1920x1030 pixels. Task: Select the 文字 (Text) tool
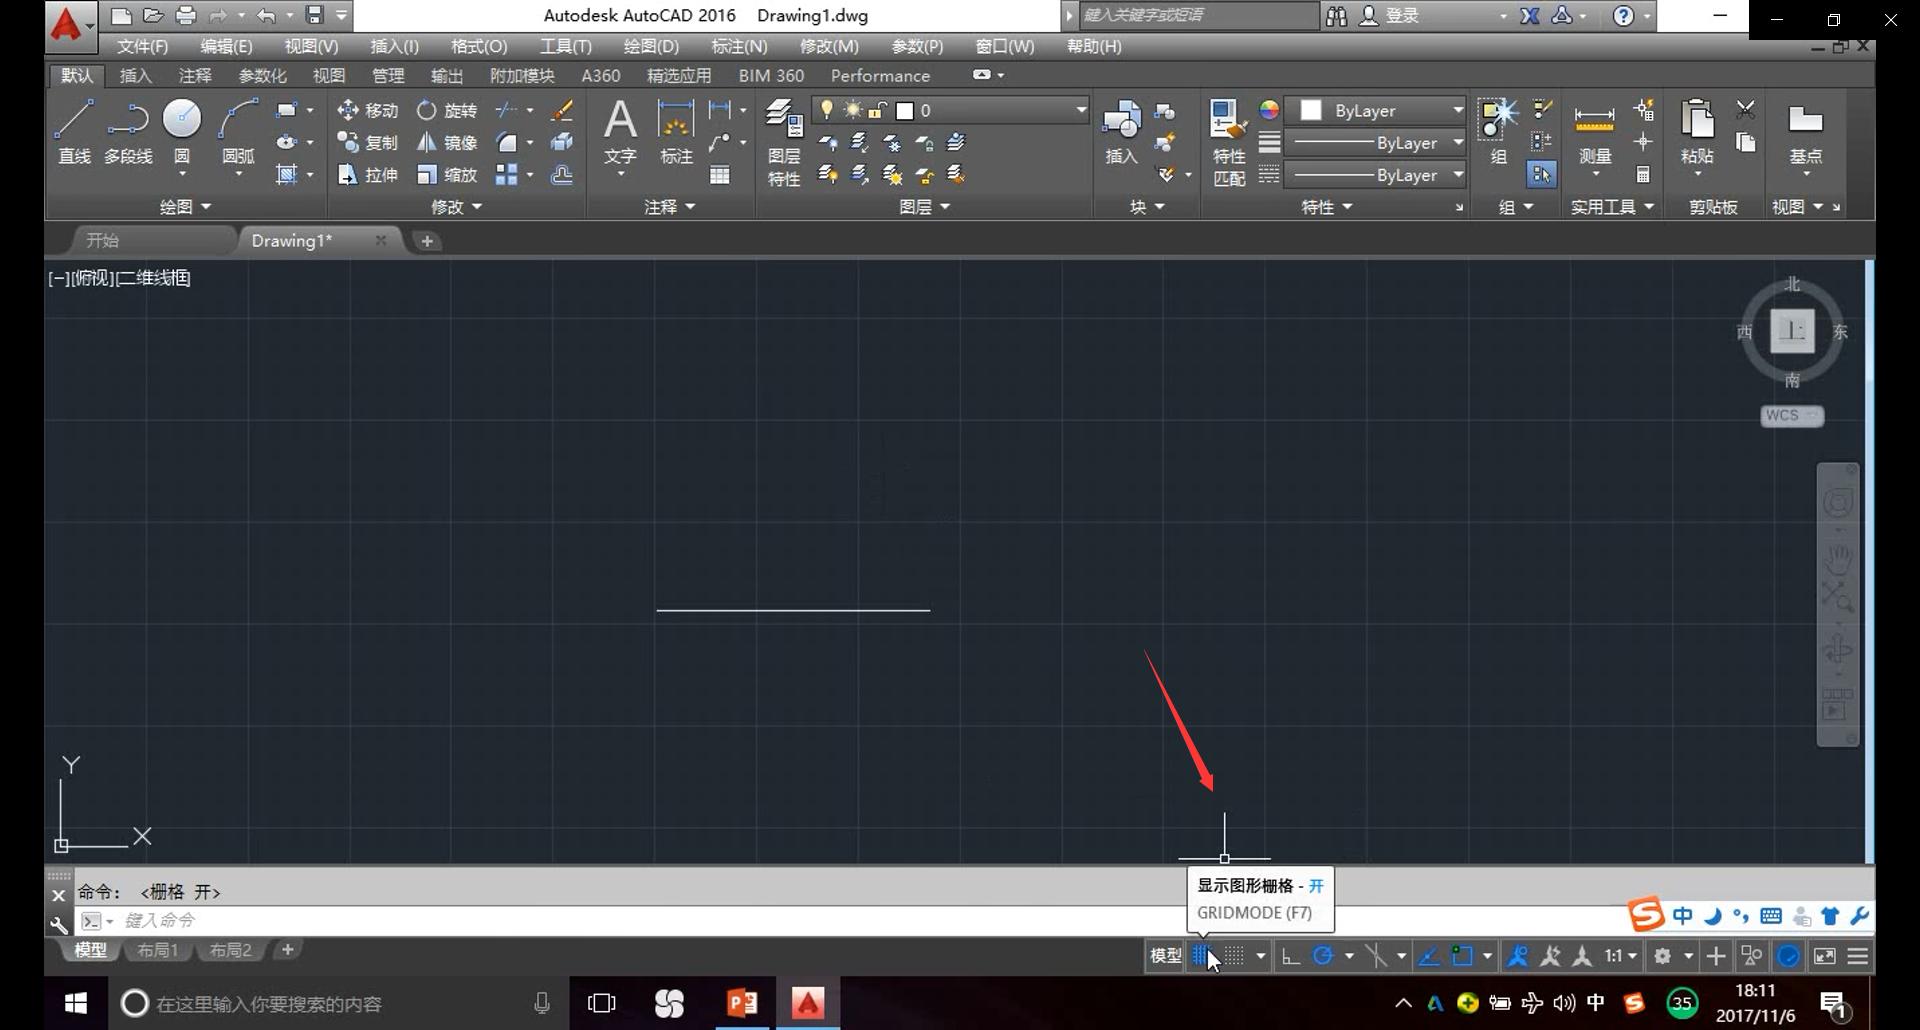pyautogui.click(x=620, y=131)
